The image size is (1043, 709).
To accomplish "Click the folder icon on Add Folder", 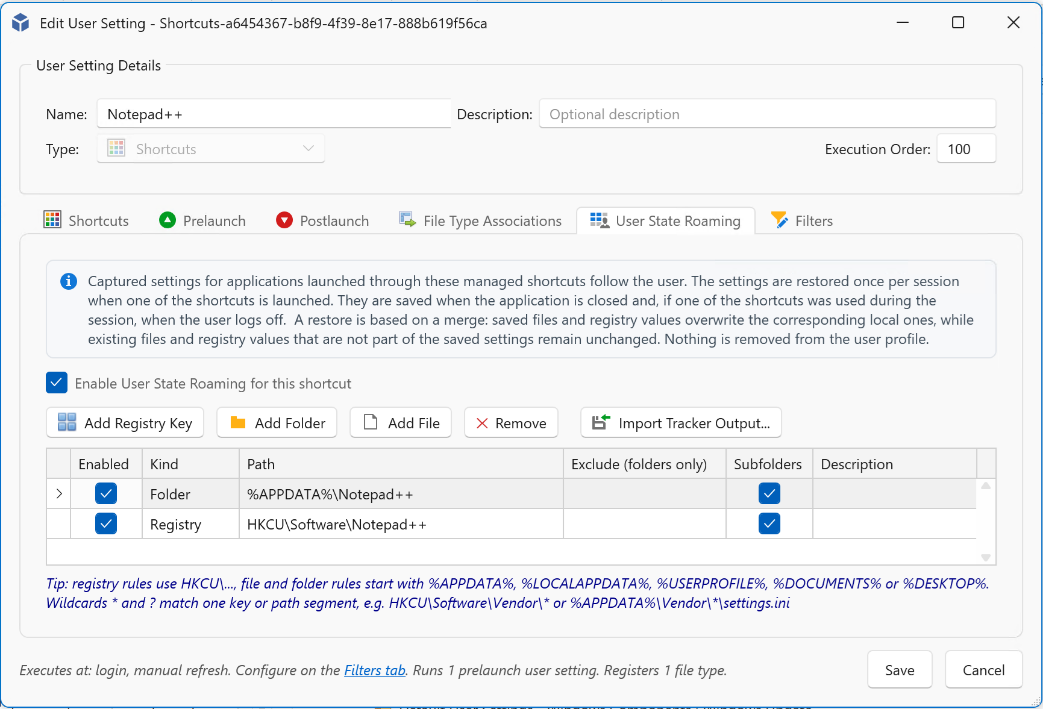I will [238, 422].
